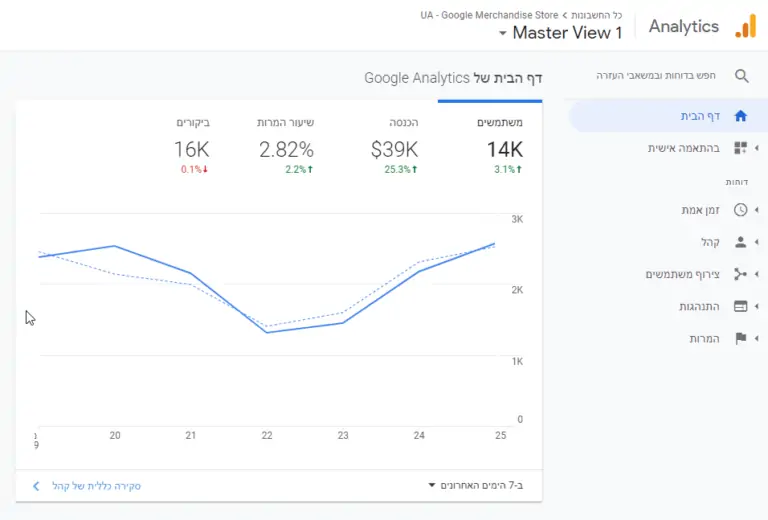Click the home icon in sidebar
The height and width of the screenshot is (520, 768).
click(x=740, y=116)
